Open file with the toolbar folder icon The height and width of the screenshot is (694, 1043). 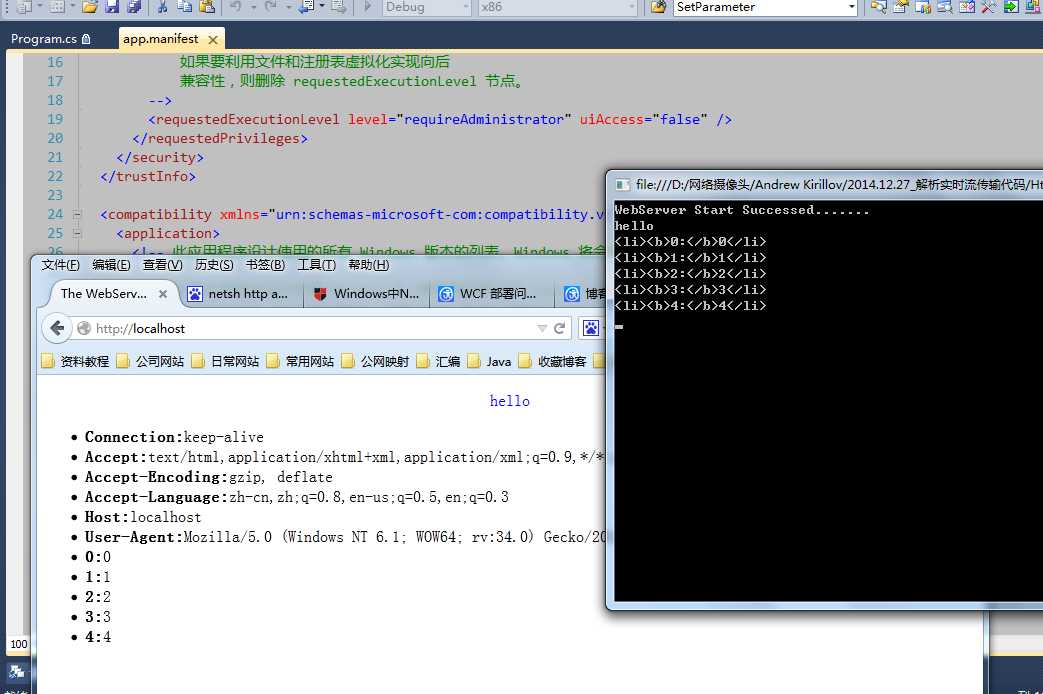click(x=90, y=7)
